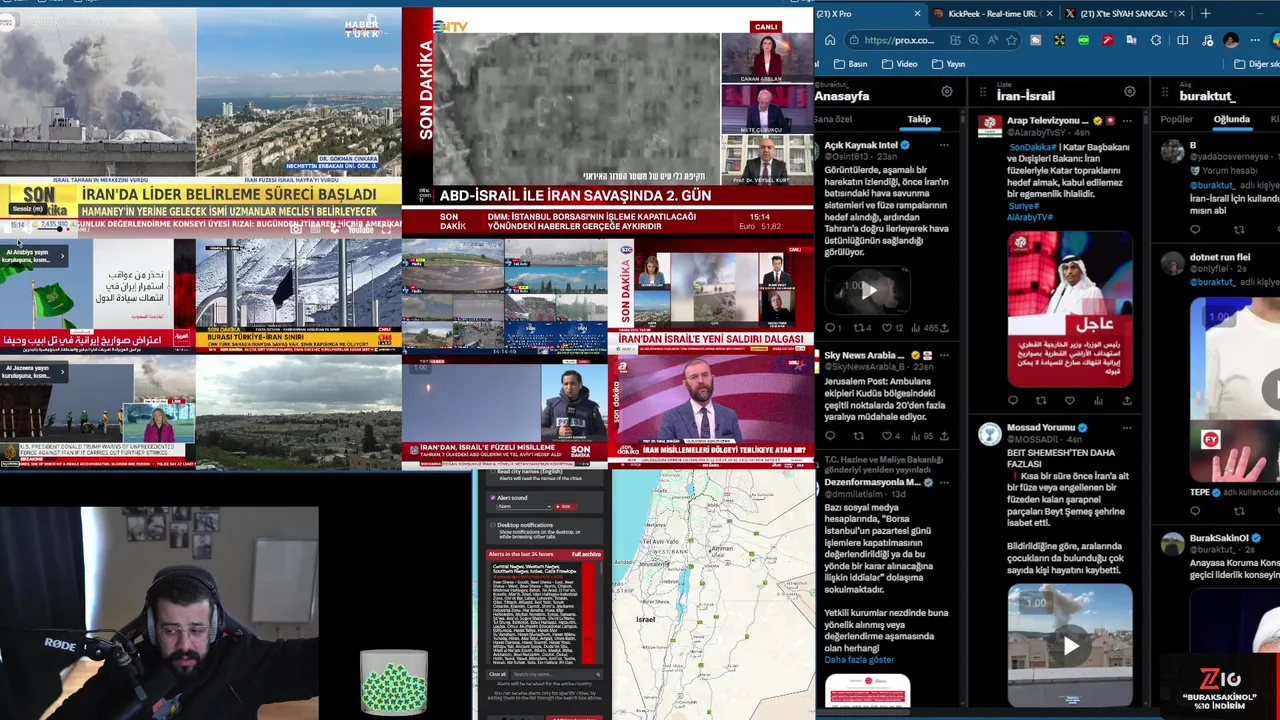1280x720 pixels.
Task: Select Popüler tab in buraktut_ column
Action: pyautogui.click(x=1176, y=119)
